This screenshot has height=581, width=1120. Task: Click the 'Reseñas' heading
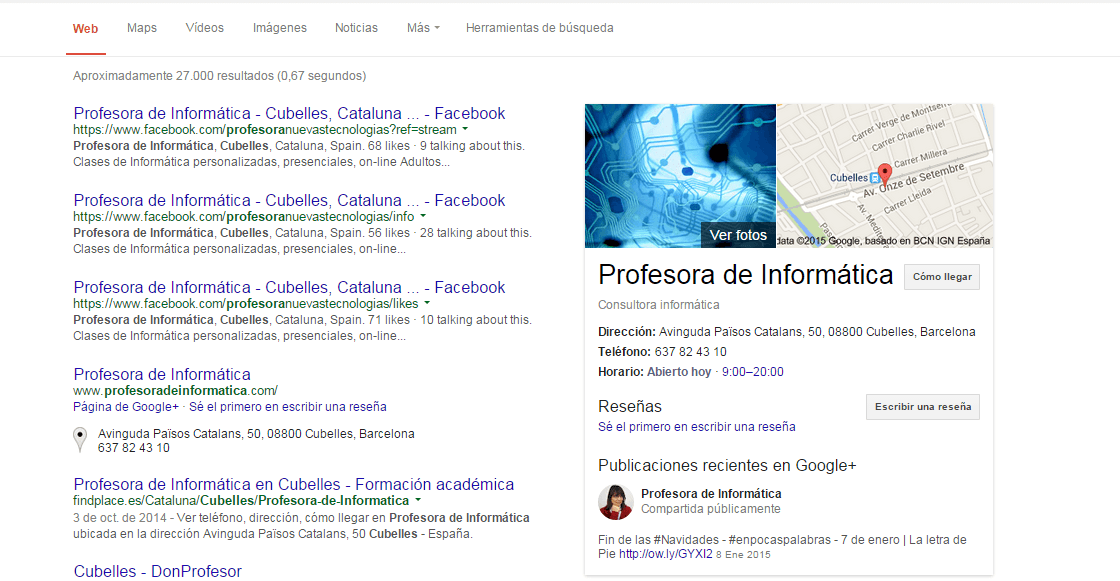click(x=630, y=407)
